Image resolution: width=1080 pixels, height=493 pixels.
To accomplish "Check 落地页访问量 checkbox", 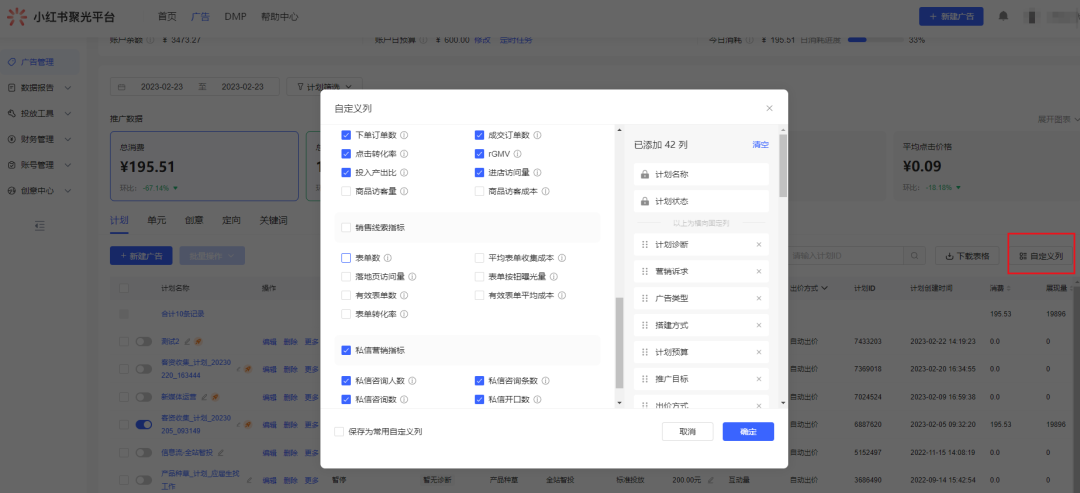I will click(x=346, y=277).
